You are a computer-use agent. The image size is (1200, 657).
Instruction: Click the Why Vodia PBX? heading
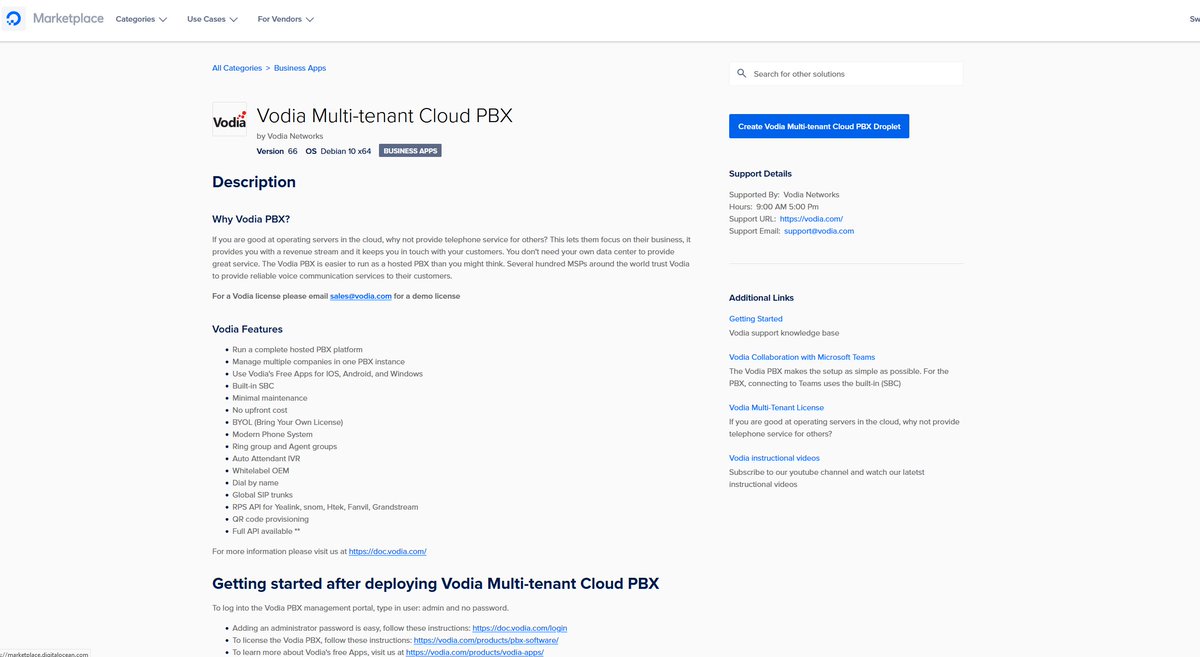(251, 219)
